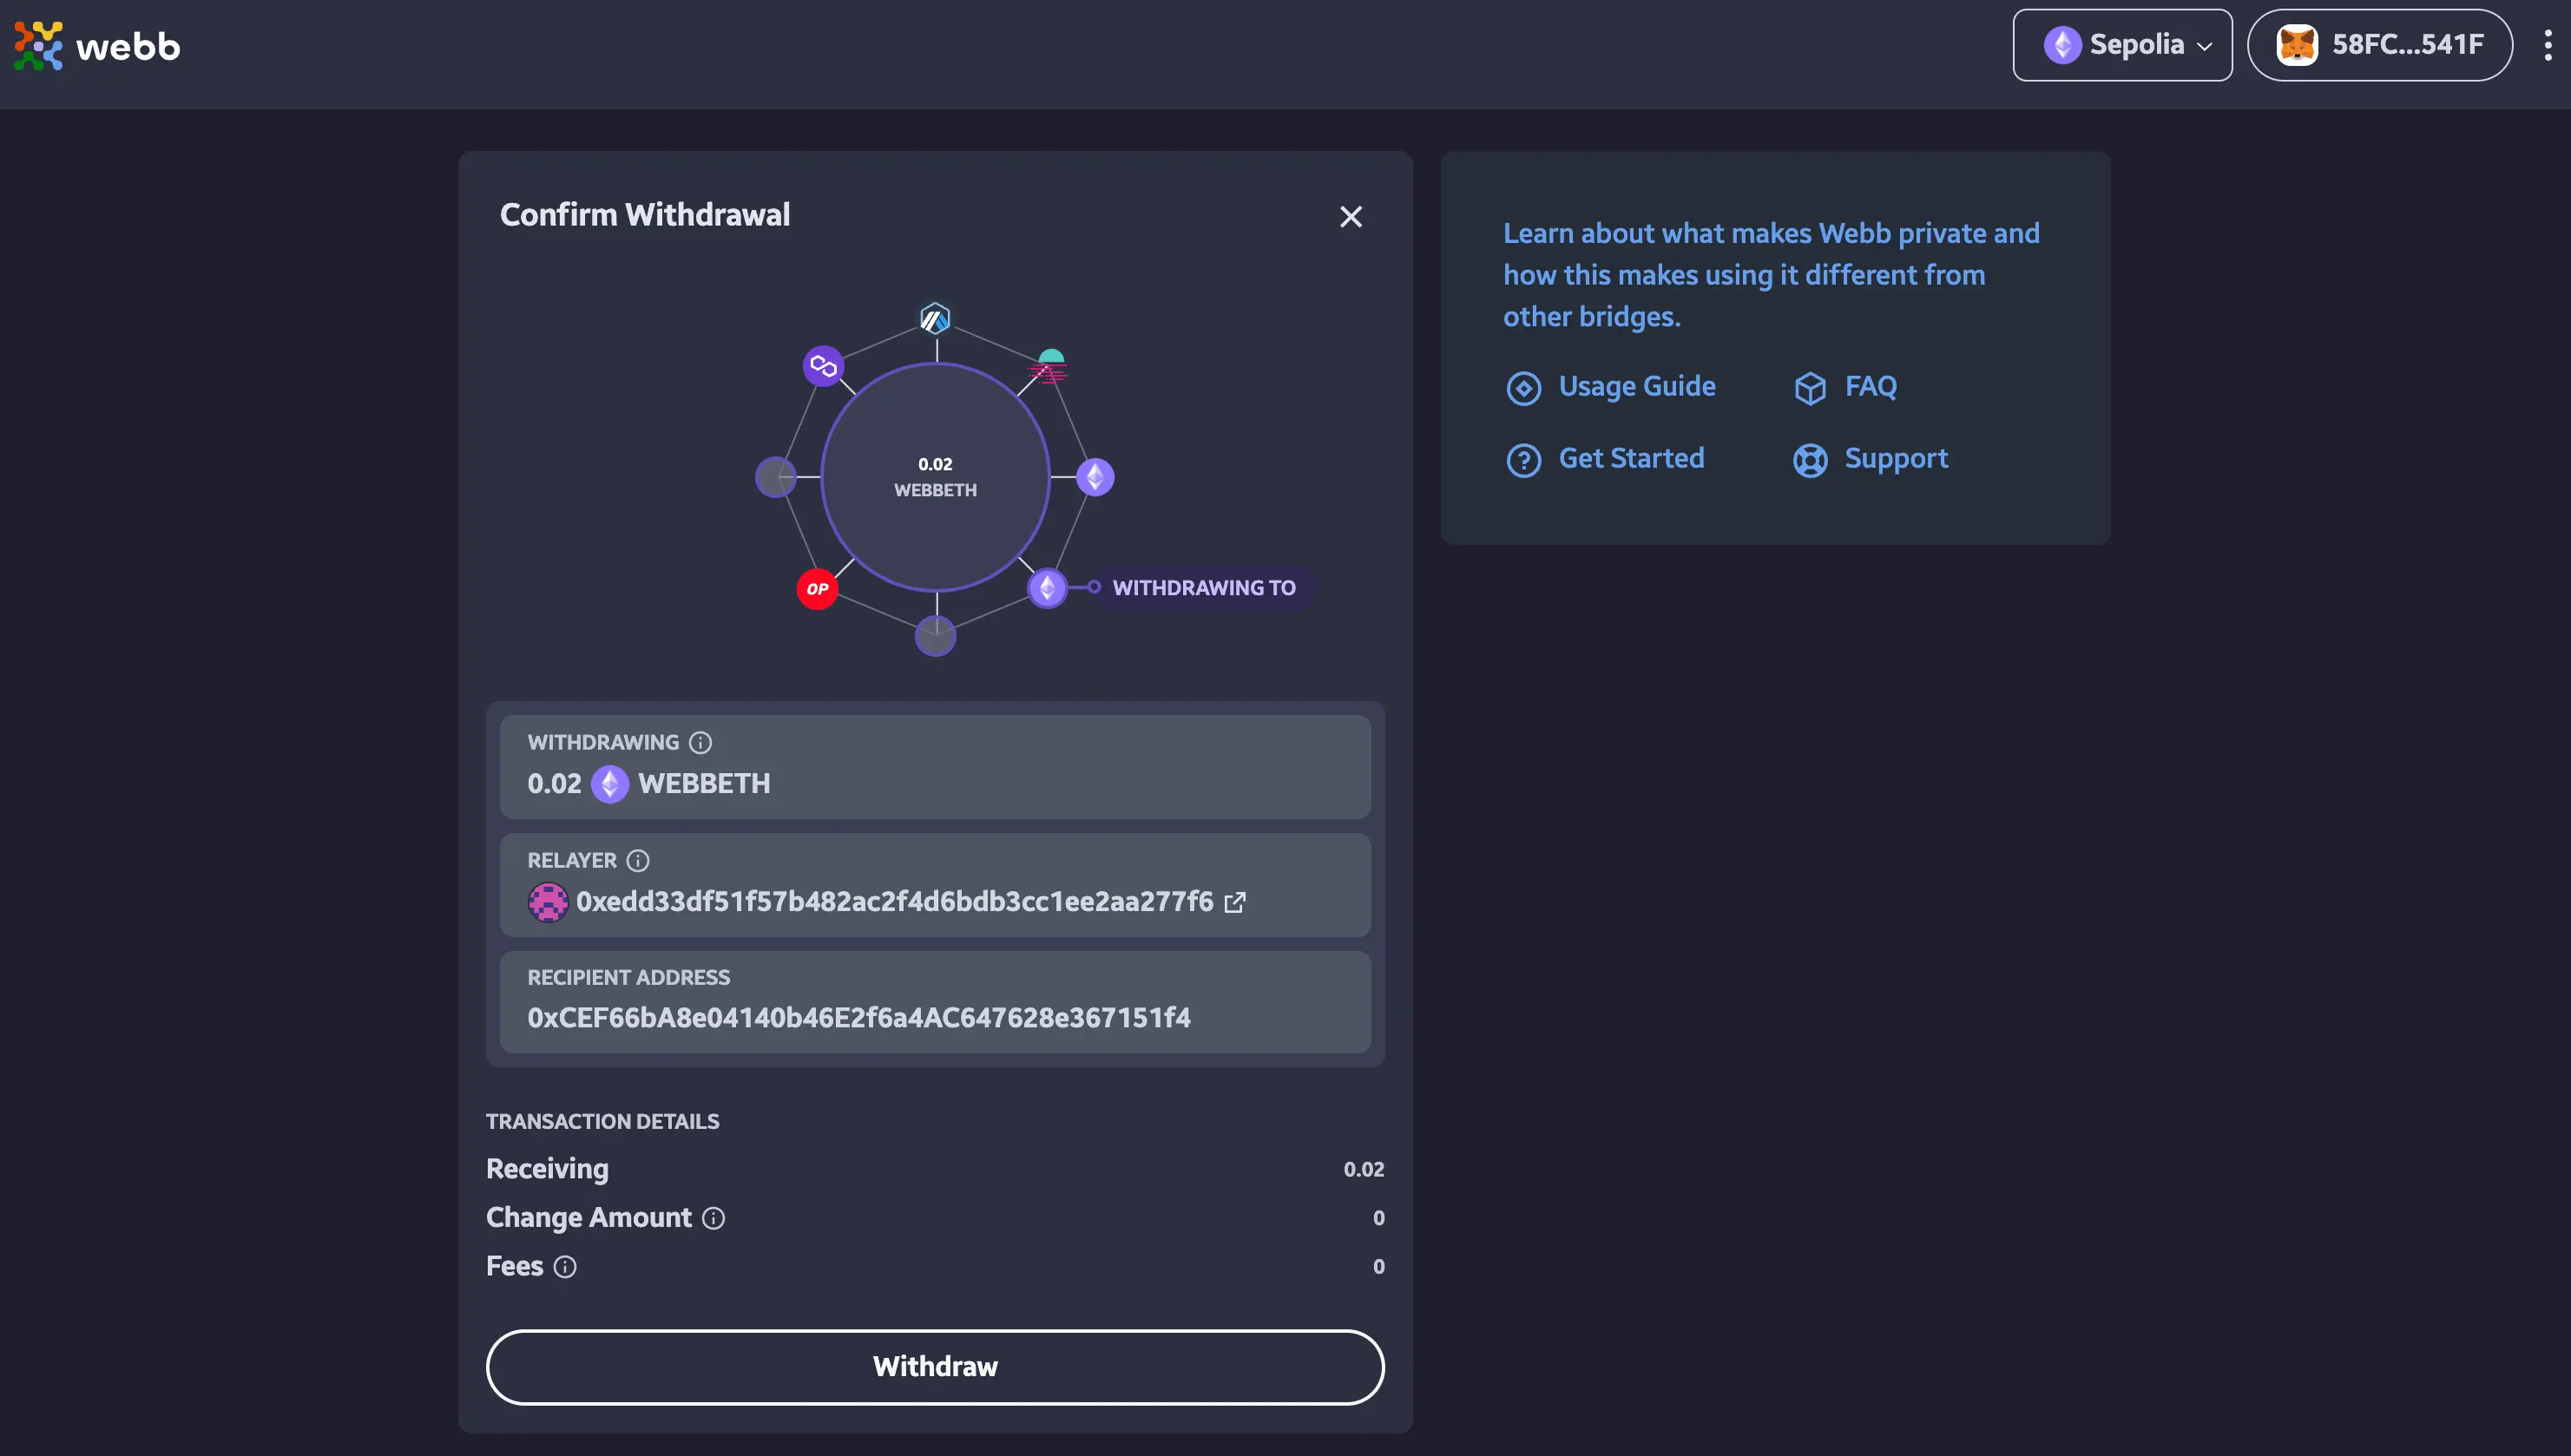Click the FAQ cube icon
Viewport: 2571px width, 1456px height.
[1810, 388]
